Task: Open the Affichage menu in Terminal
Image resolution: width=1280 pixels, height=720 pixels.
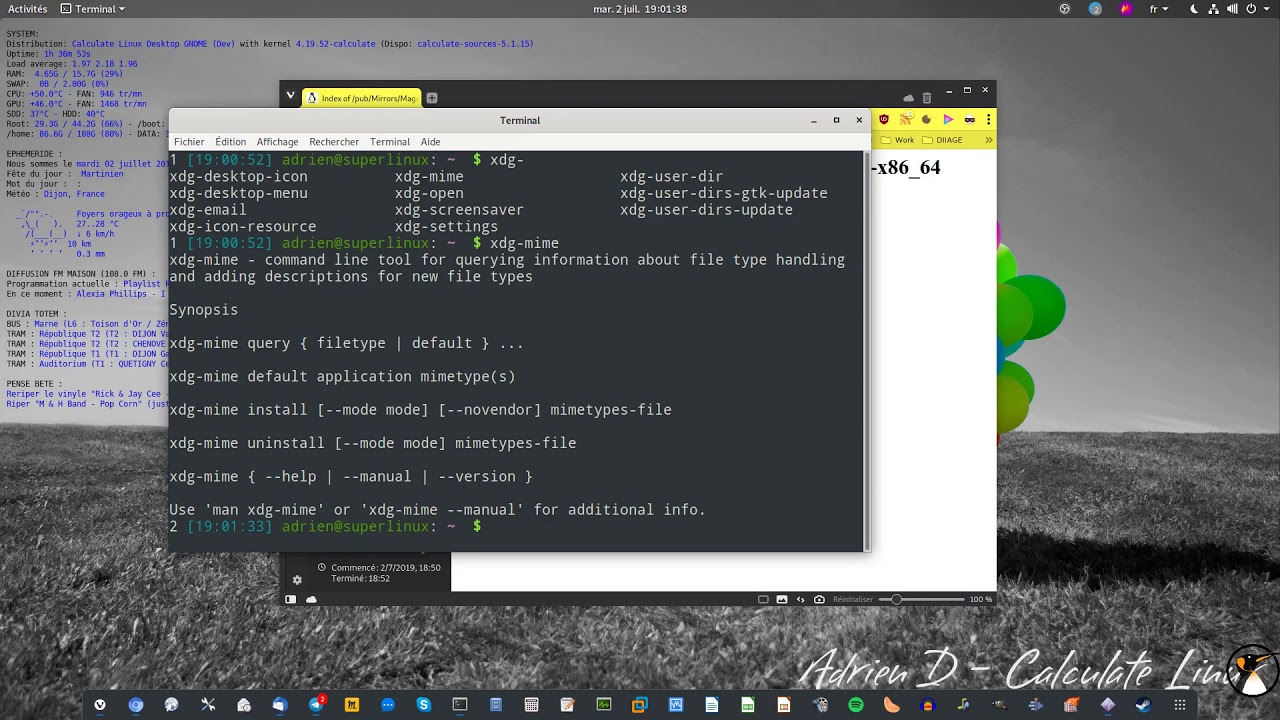Action: pyautogui.click(x=277, y=142)
